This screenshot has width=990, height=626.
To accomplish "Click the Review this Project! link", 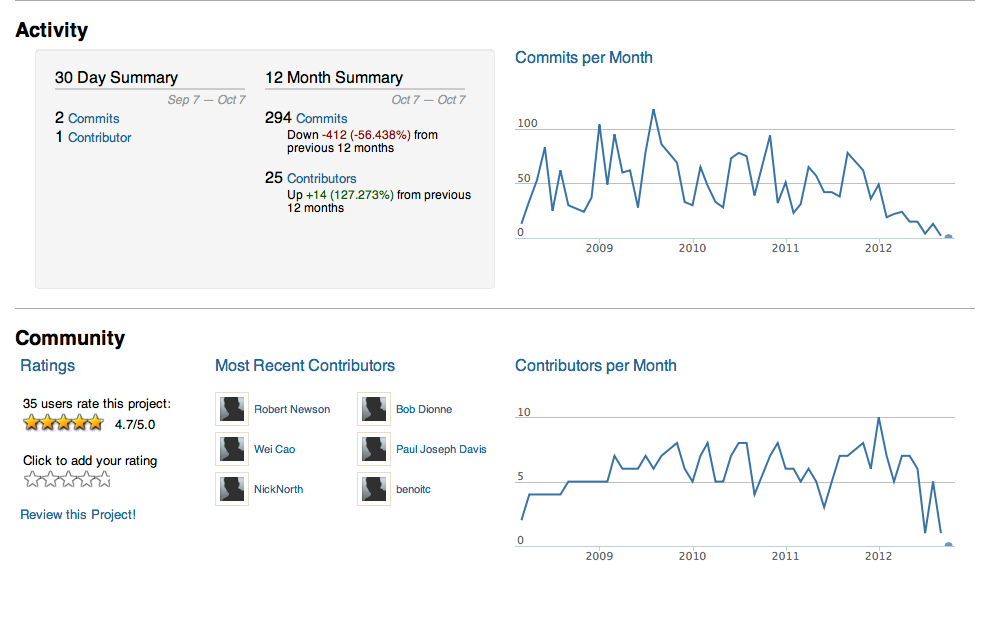I will click(x=78, y=514).
